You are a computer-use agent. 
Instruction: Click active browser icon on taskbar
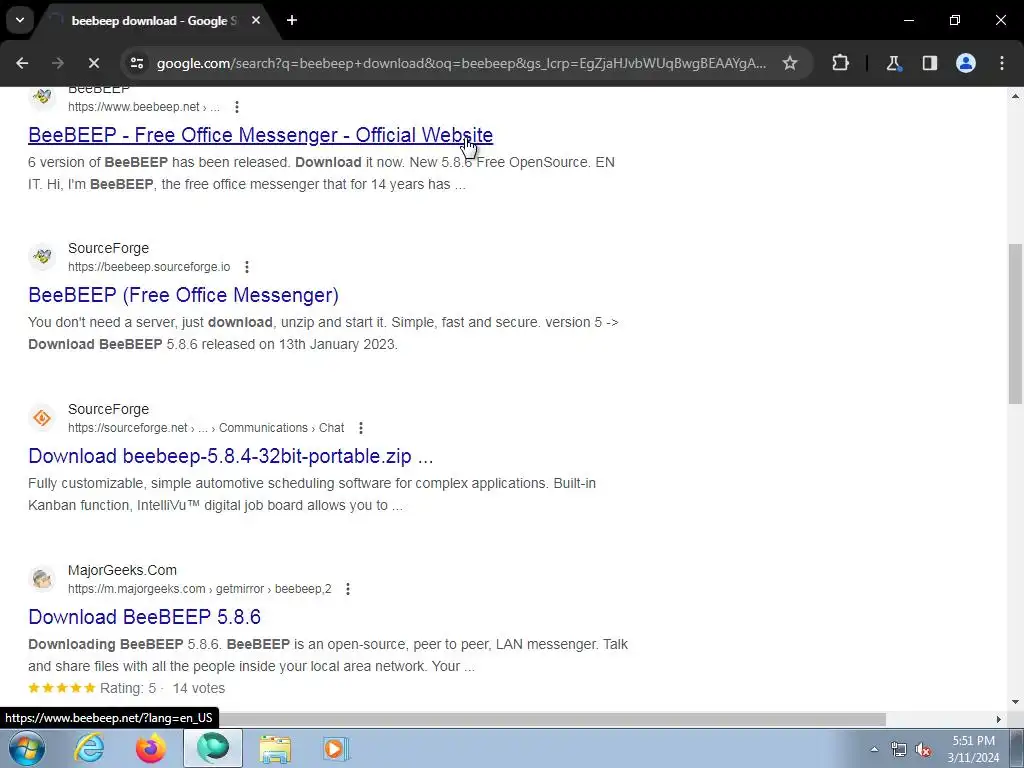pyautogui.click(x=213, y=748)
